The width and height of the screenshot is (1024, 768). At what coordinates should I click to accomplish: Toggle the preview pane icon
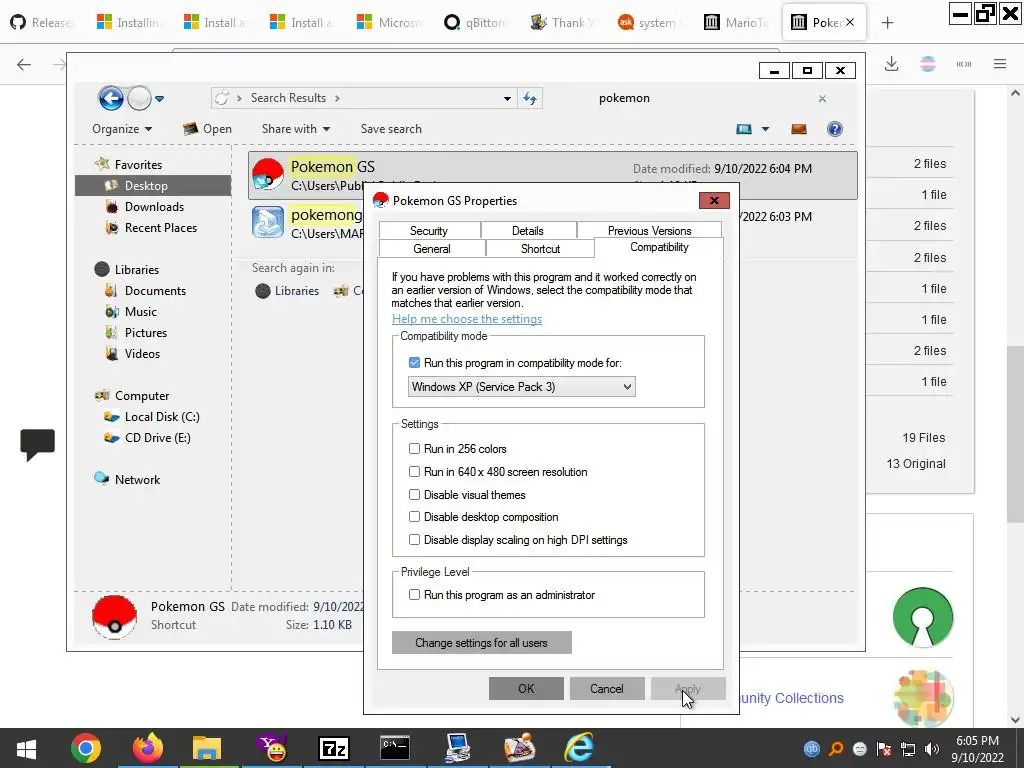pos(799,129)
